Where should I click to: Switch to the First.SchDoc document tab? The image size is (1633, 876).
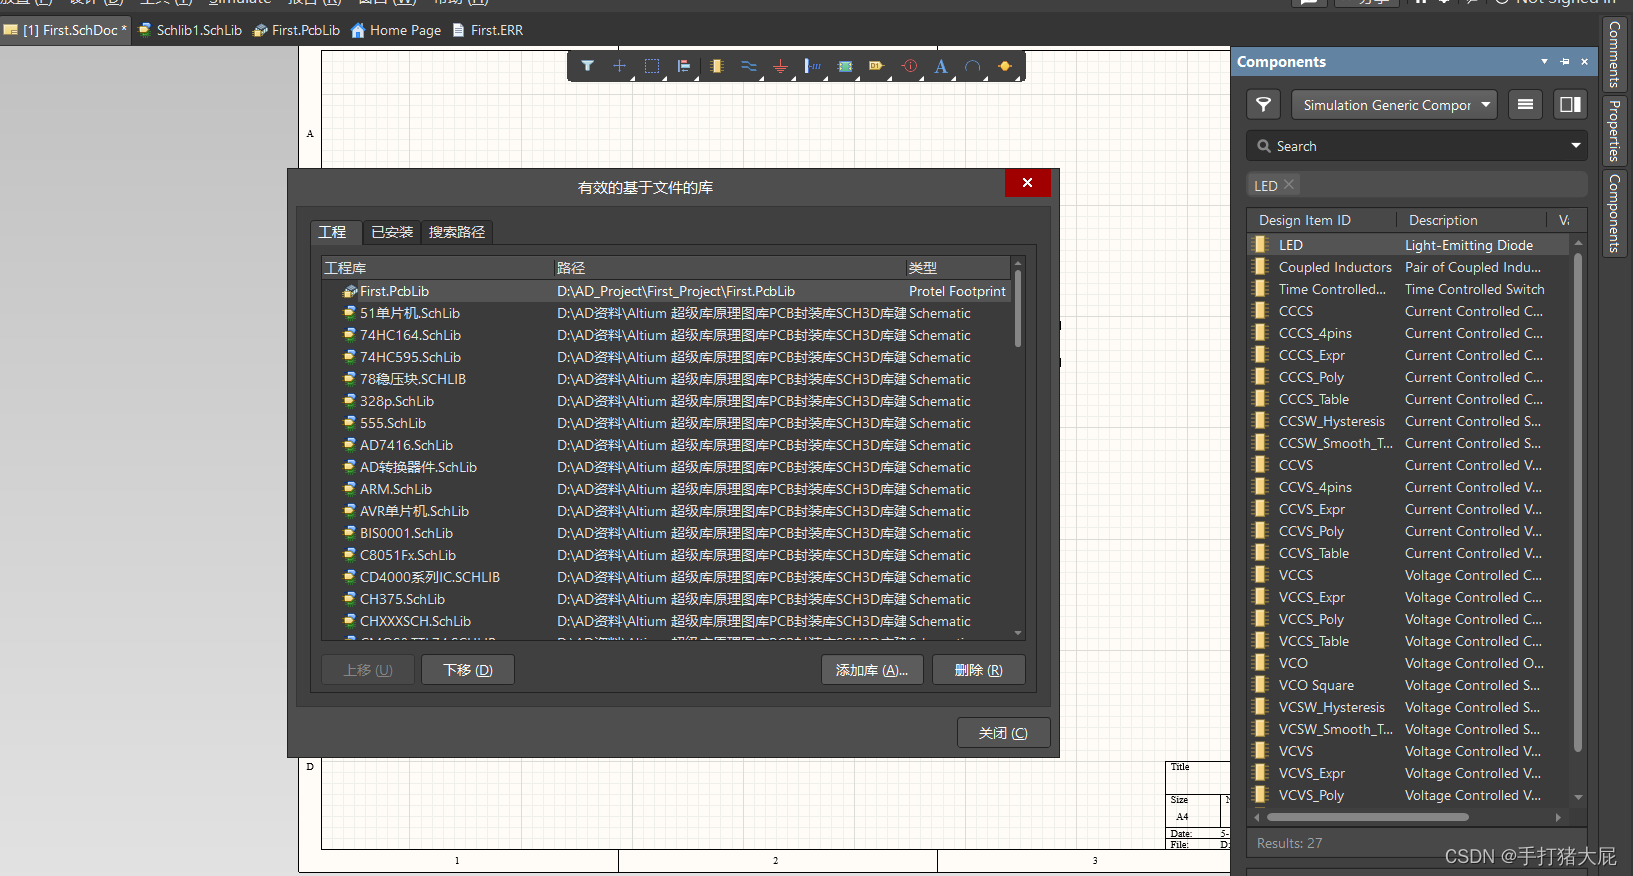tap(66, 30)
